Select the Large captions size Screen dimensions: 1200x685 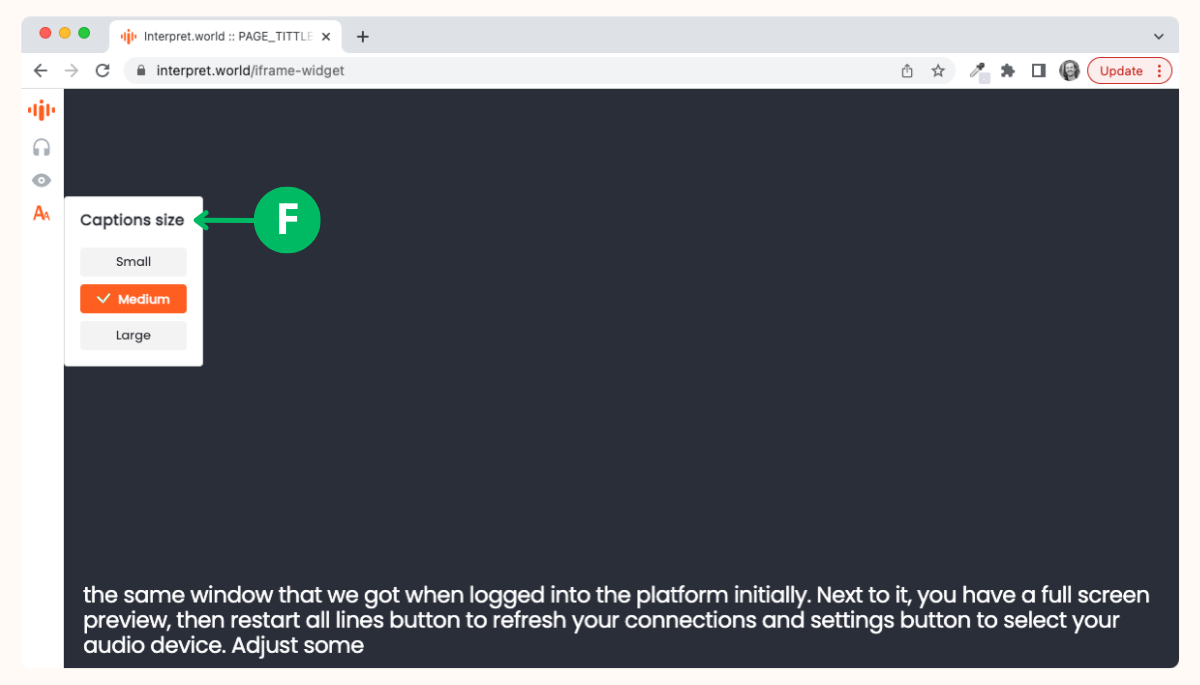(x=133, y=335)
